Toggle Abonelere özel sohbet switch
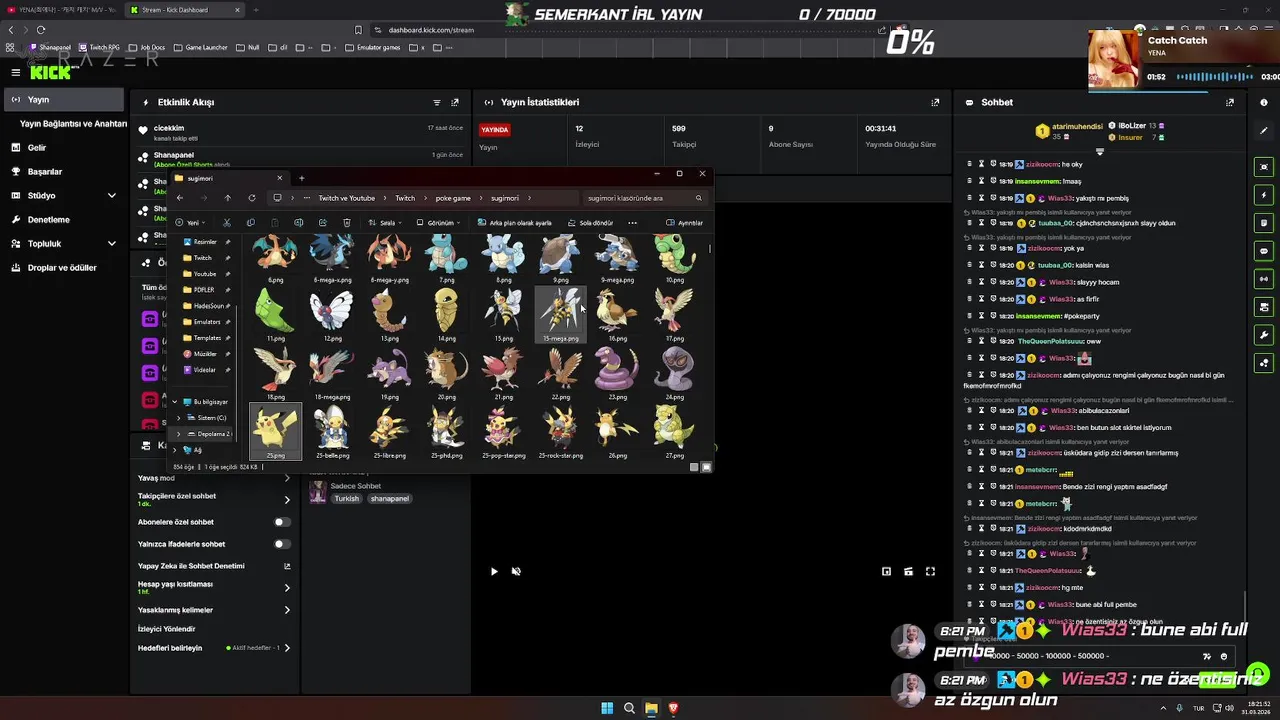Image resolution: width=1280 pixels, height=720 pixels. tap(282, 522)
